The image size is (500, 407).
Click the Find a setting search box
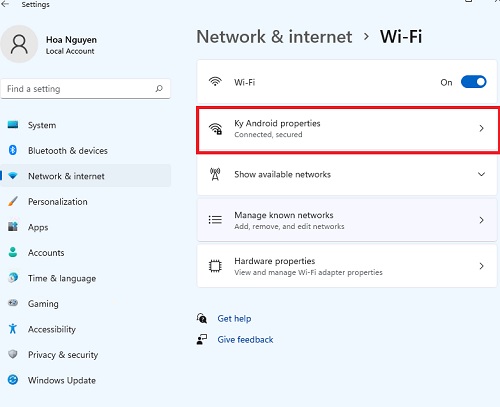(86, 89)
